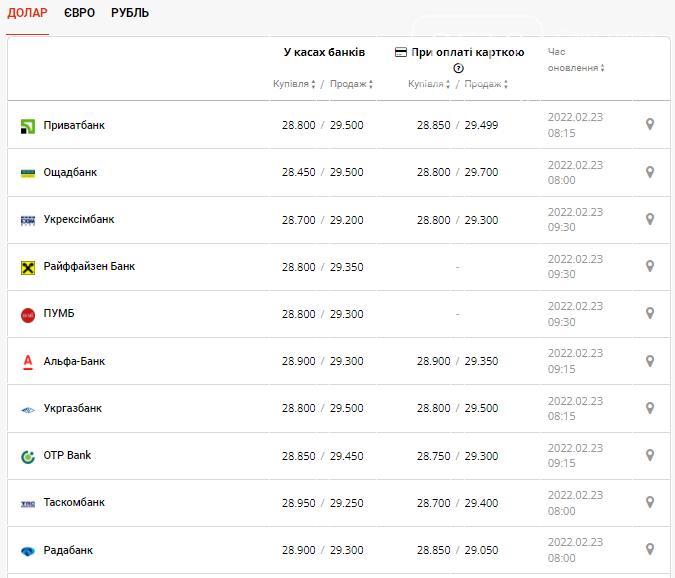Click the map pin for Альфа-Банк
This screenshot has width=675, height=578.
pyautogui.click(x=650, y=361)
